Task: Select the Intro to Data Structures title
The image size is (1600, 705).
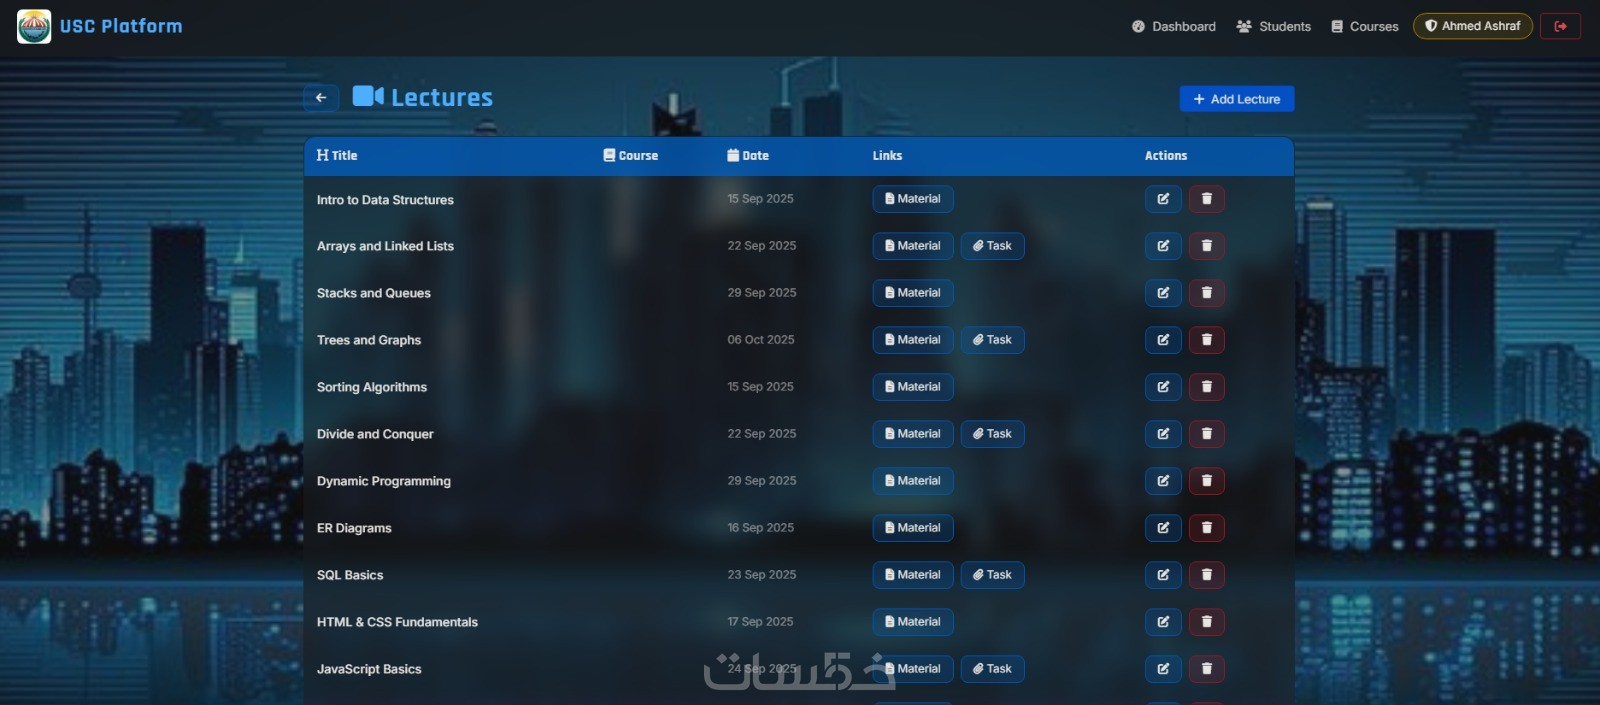Action: pos(385,200)
